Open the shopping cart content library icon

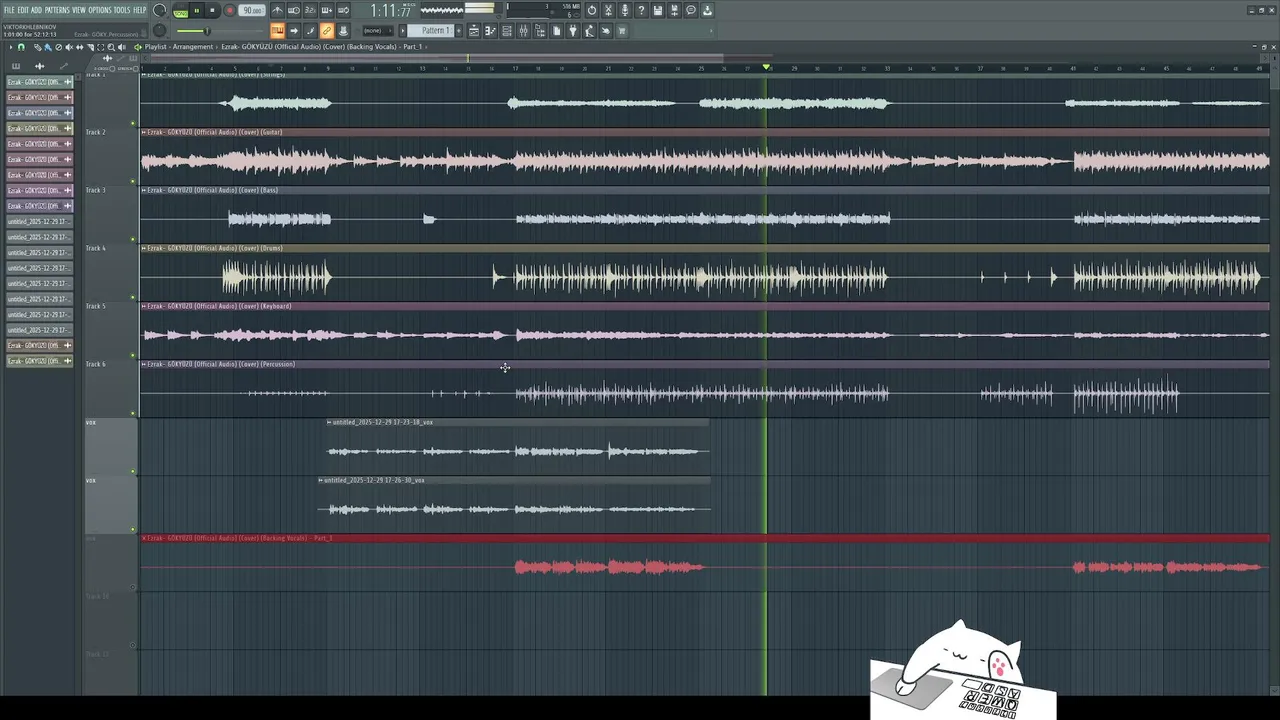click(x=622, y=31)
